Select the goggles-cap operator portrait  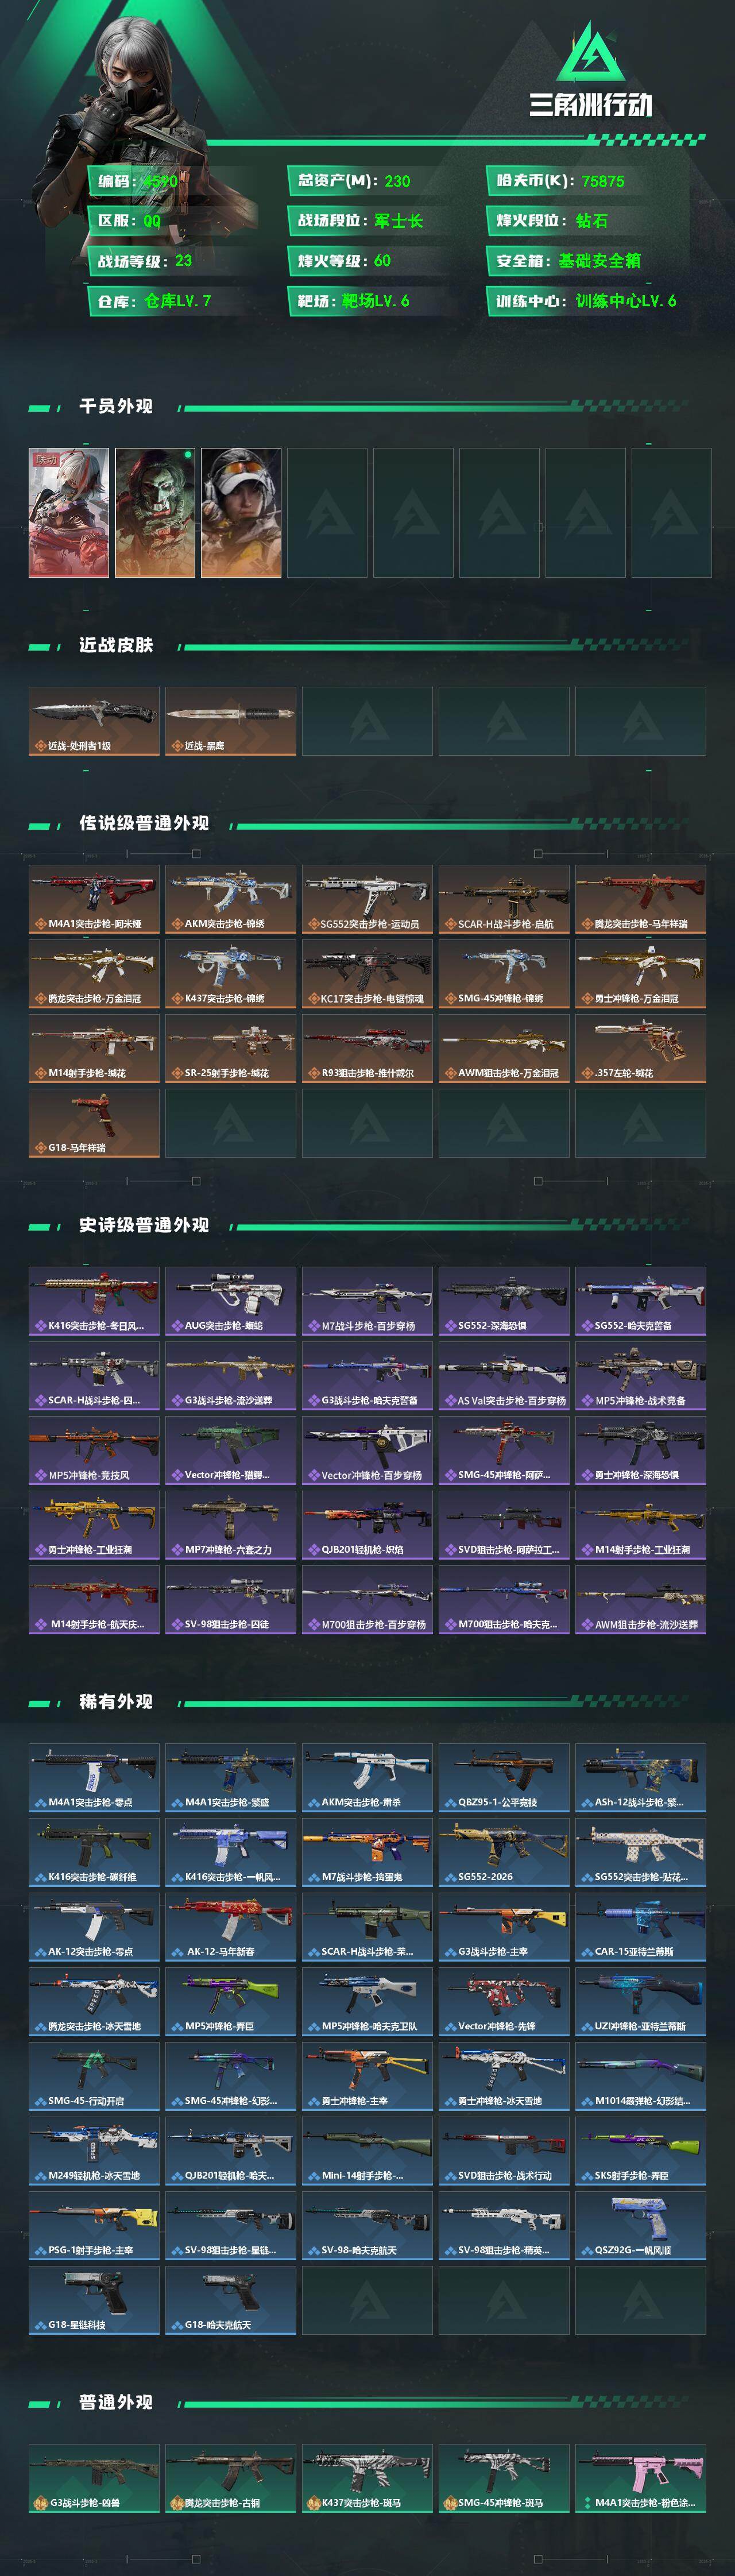click(241, 512)
